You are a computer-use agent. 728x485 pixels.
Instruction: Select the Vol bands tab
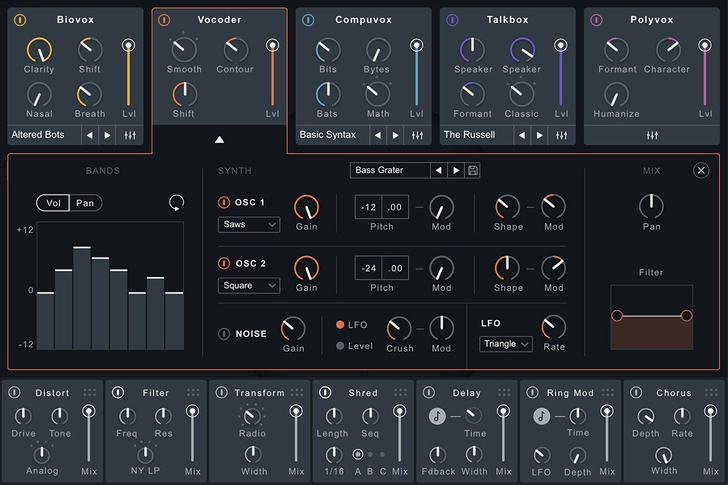tap(53, 203)
